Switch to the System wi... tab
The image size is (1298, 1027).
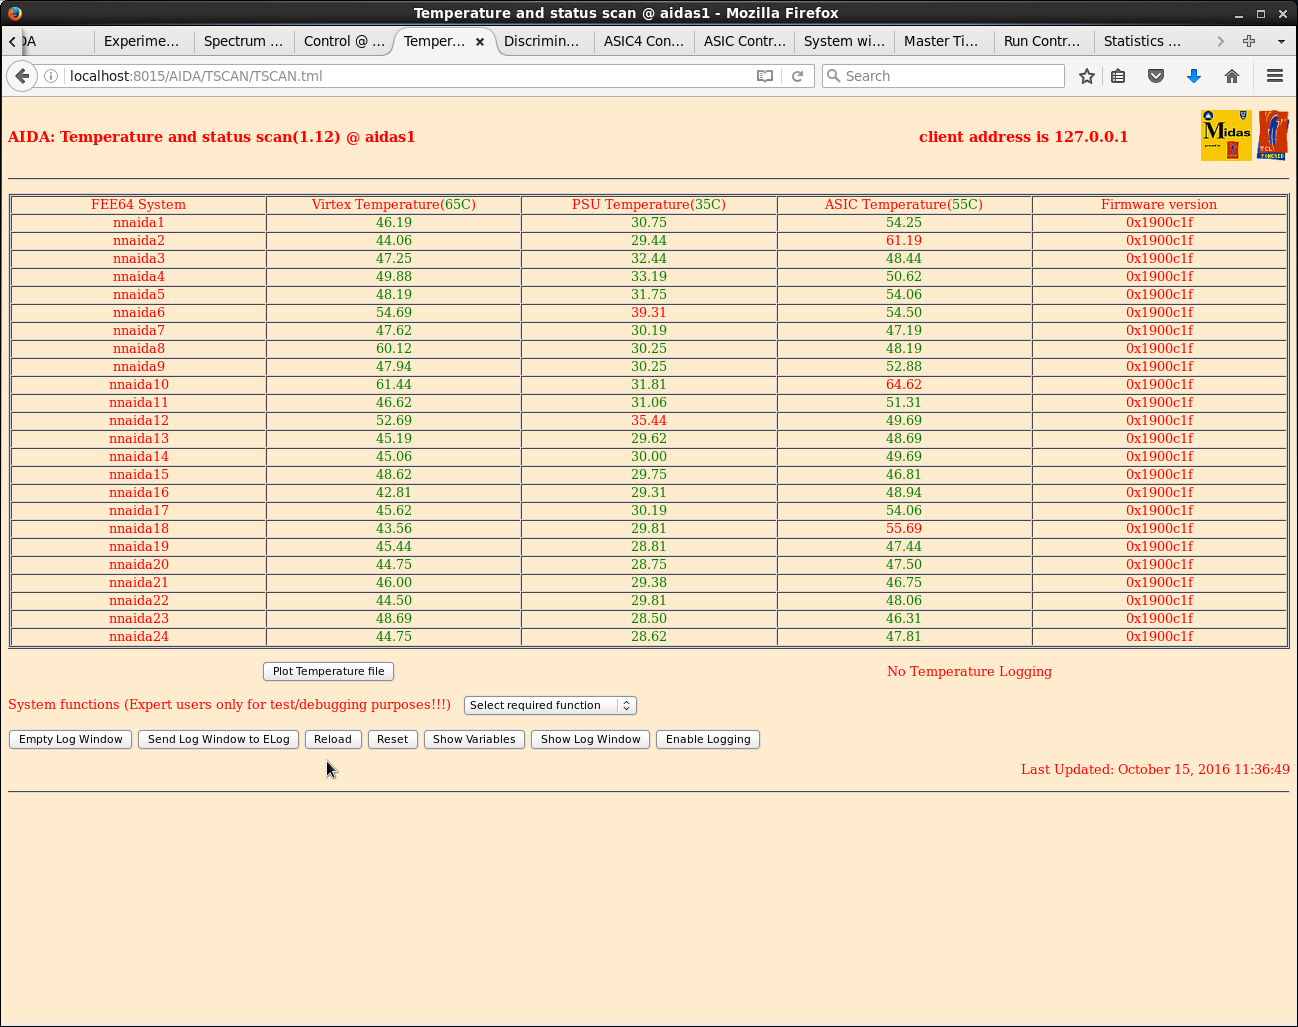(843, 41)
